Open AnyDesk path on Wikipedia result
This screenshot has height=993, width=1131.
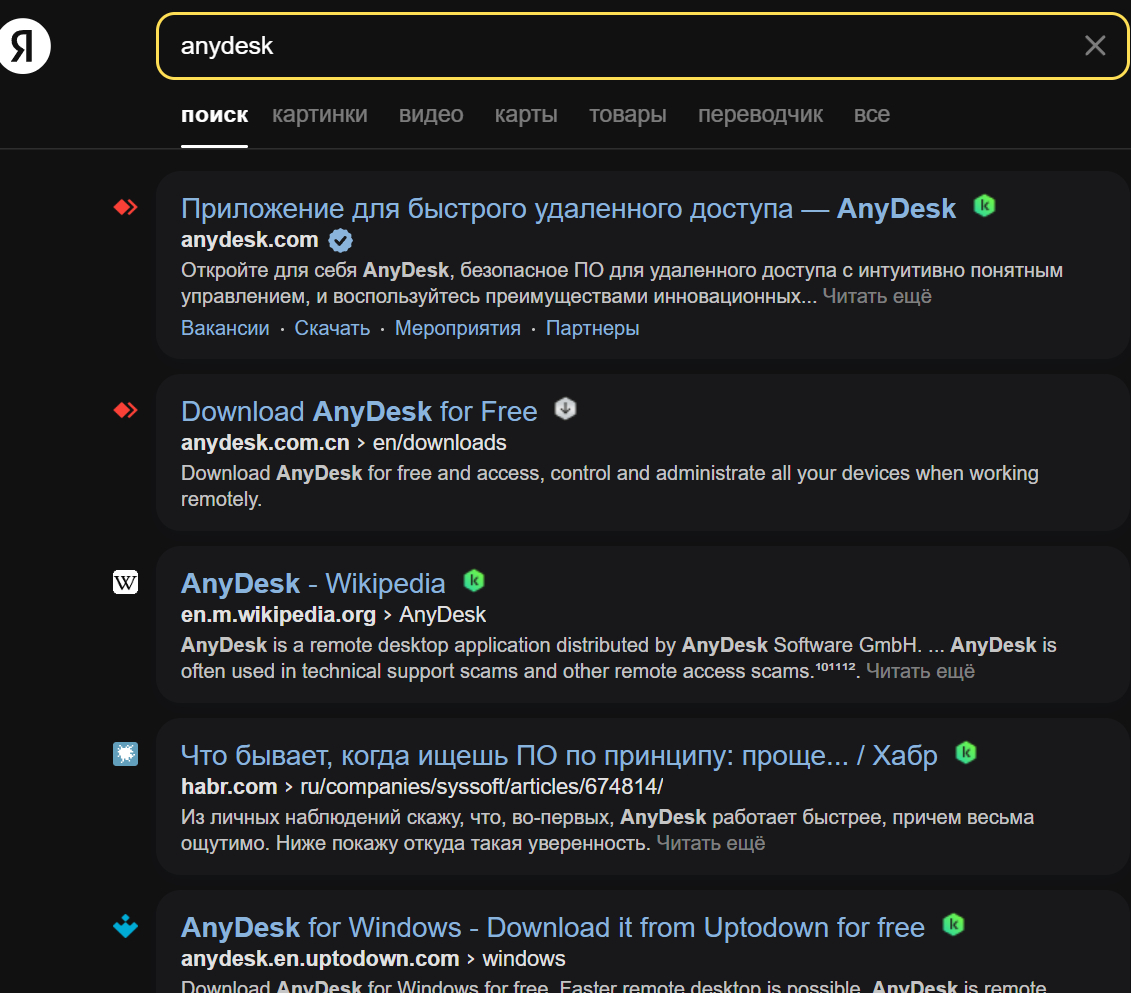pos(442,614)
